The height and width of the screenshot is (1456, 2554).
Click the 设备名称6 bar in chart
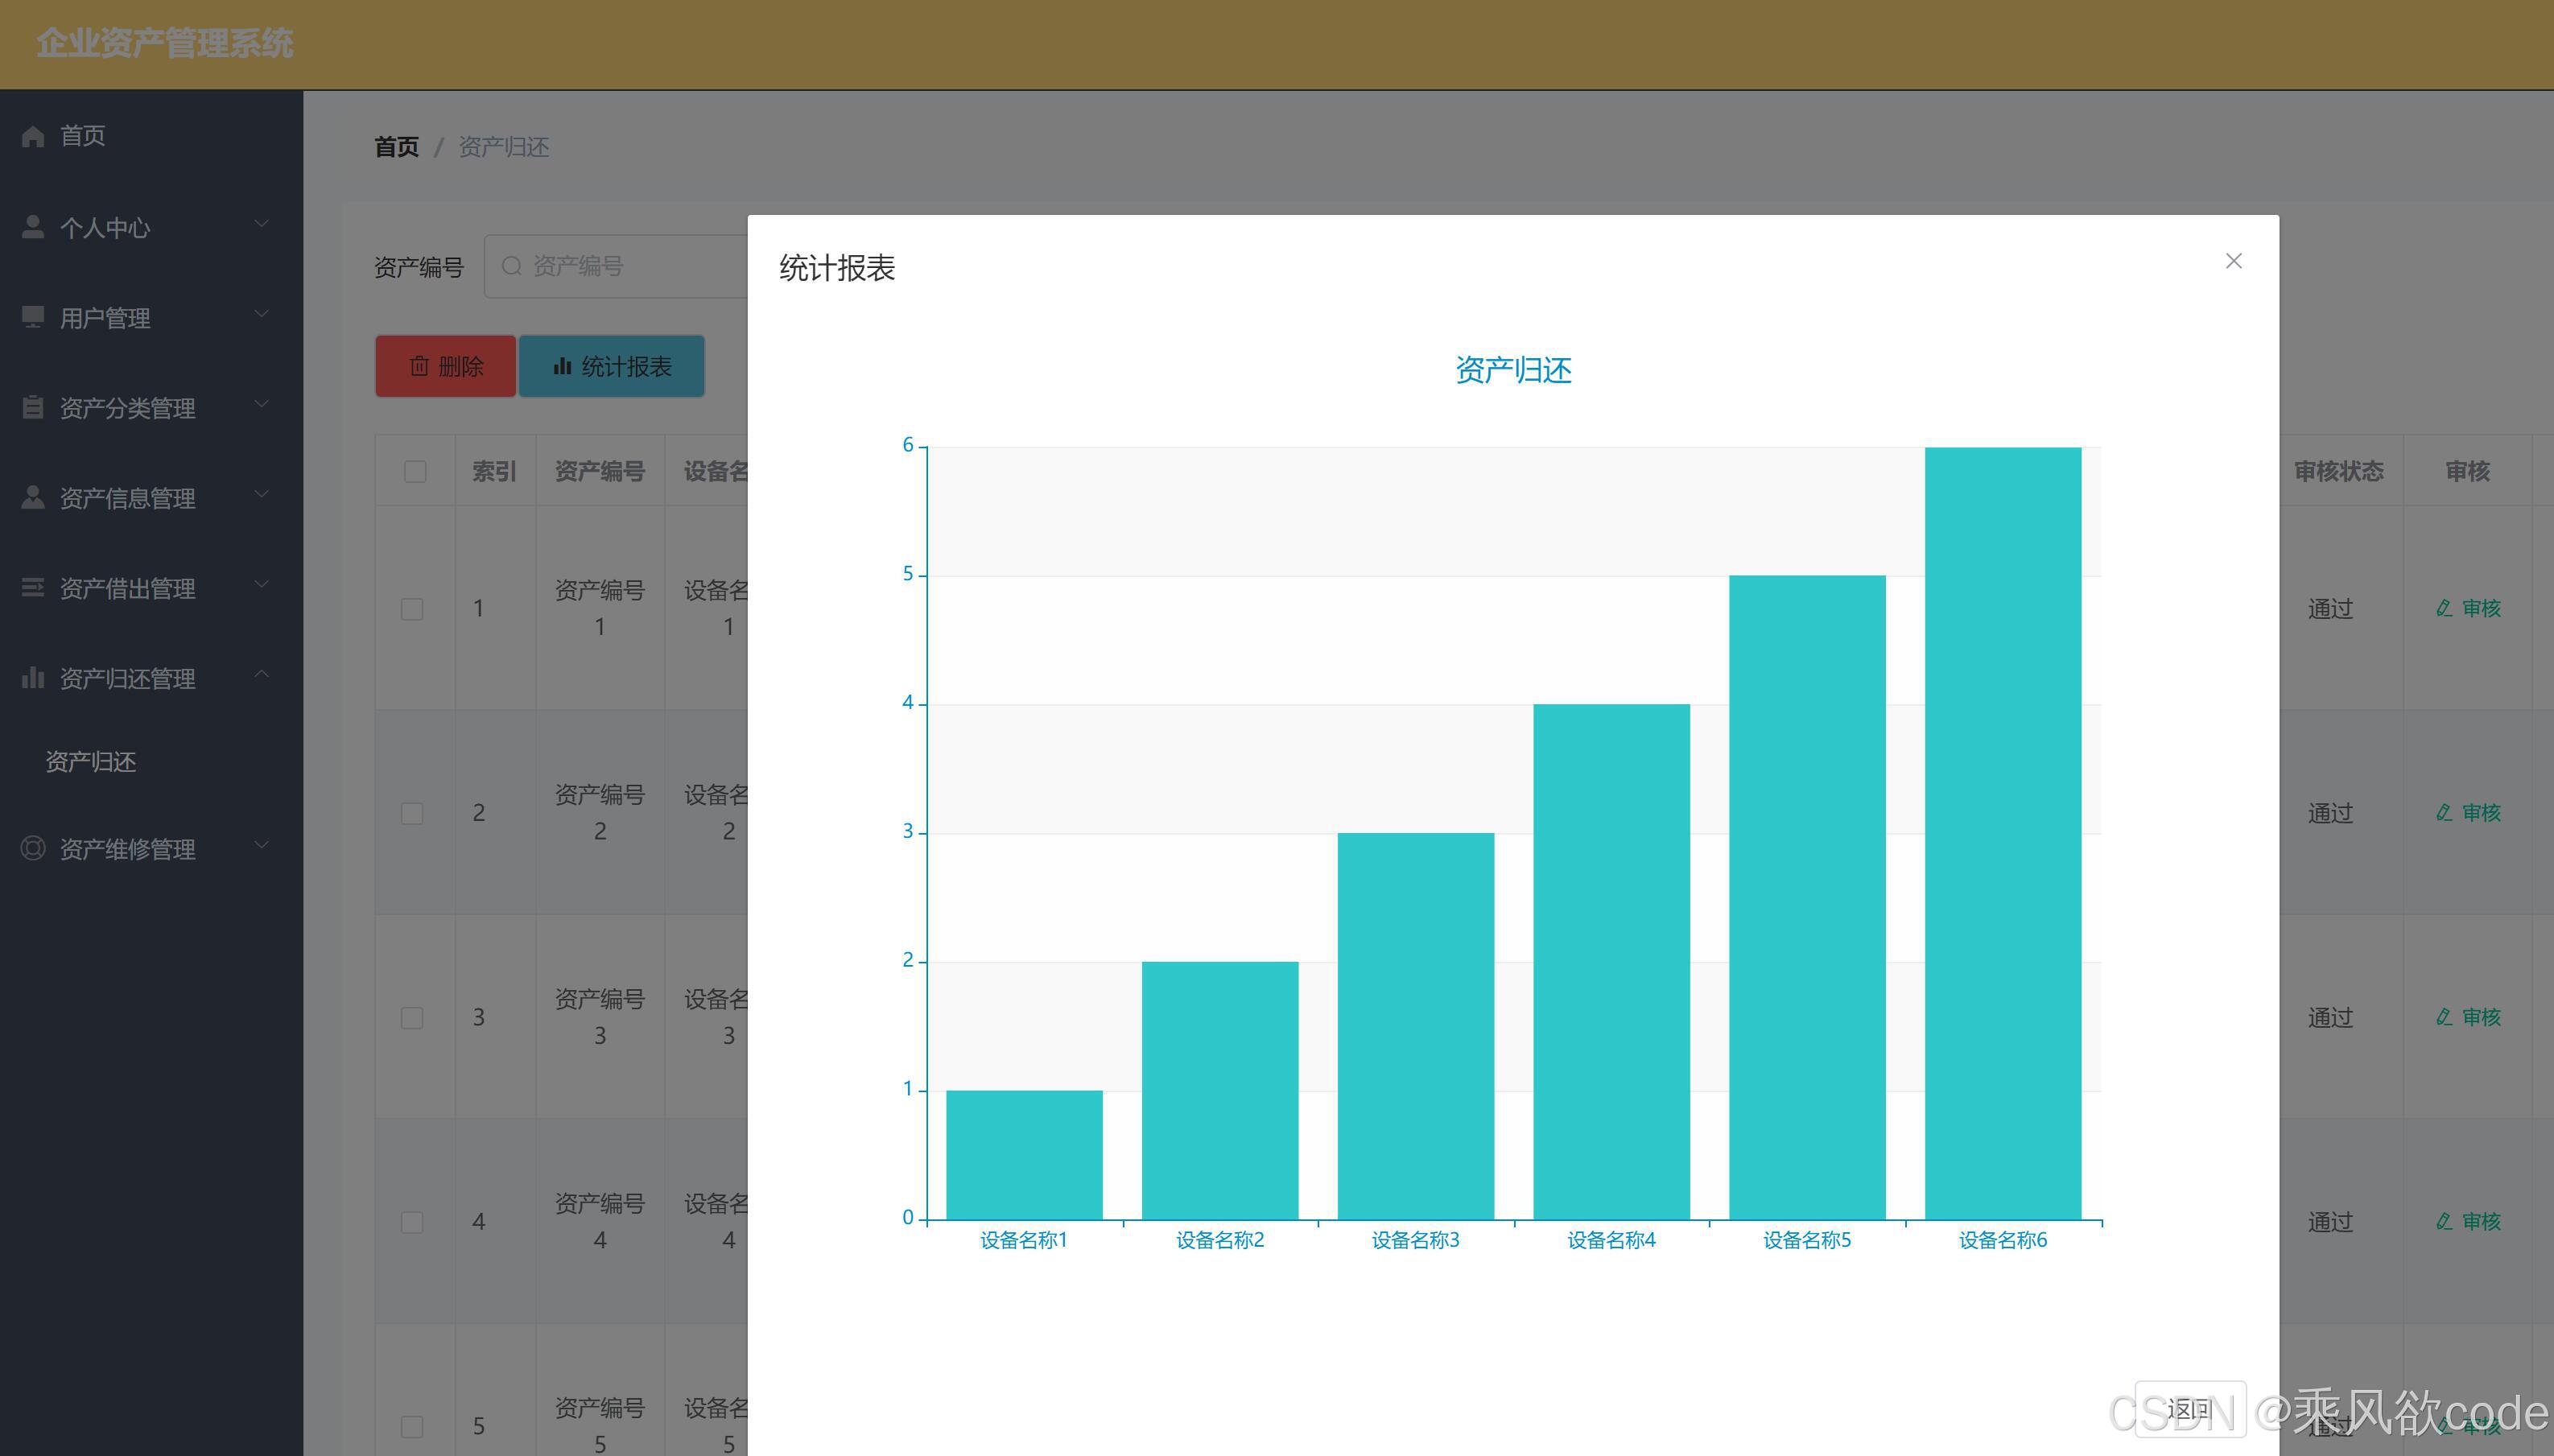(2002, 832)
